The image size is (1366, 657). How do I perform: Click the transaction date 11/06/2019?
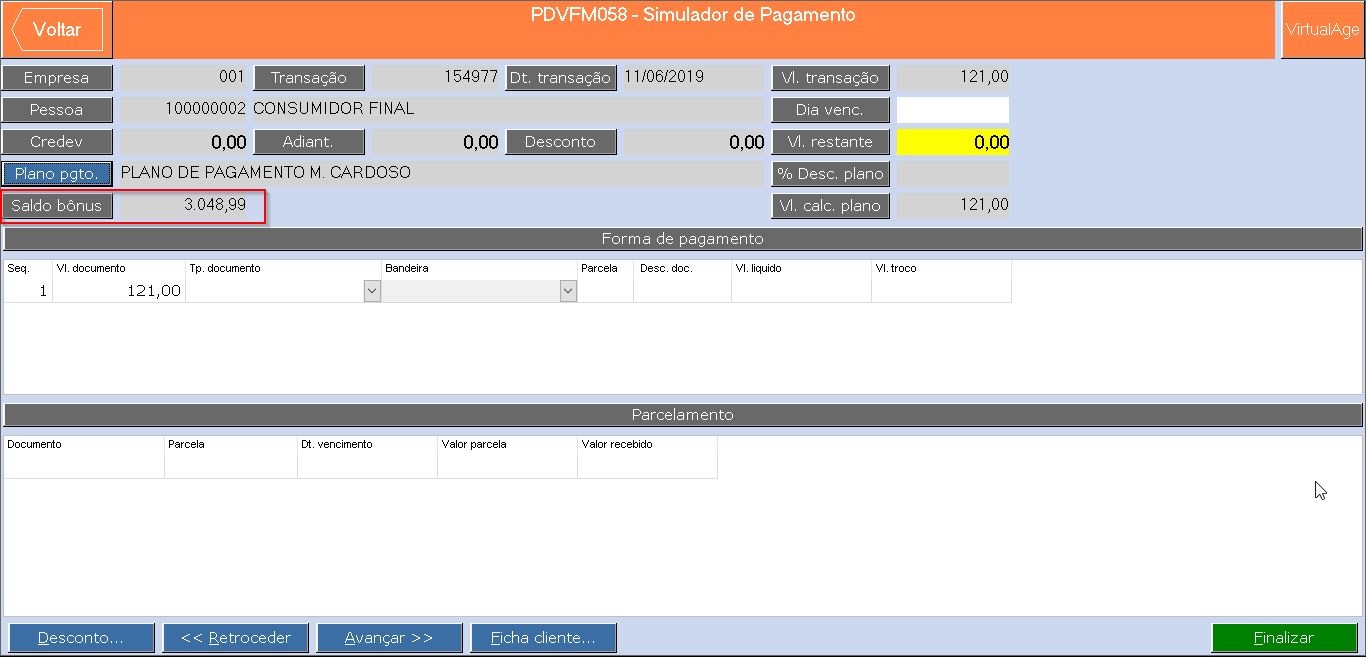click(693, 77)
